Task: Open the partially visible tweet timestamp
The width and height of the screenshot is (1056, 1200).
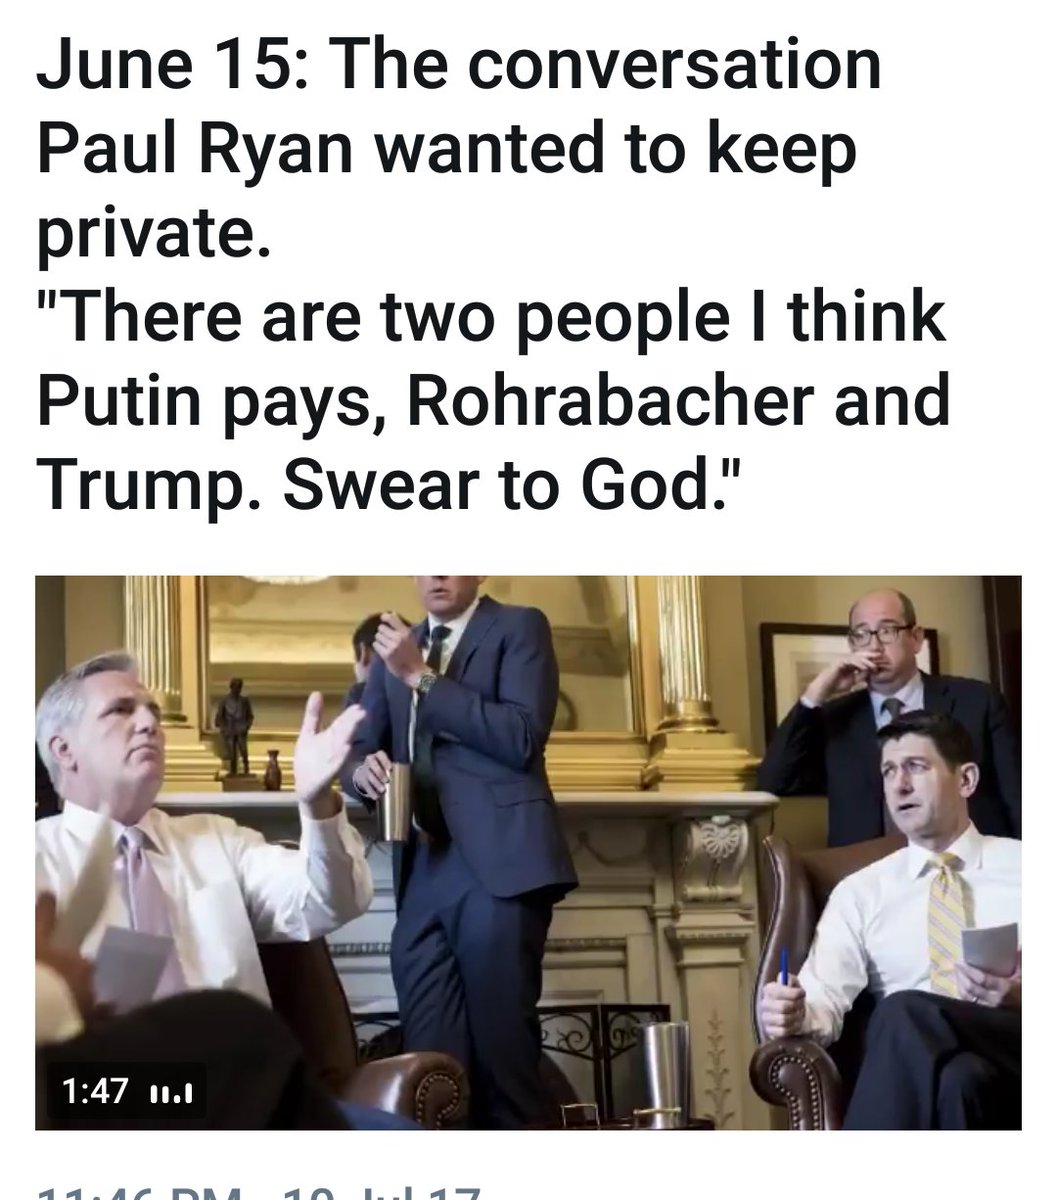Action: tap(260, 1192)
